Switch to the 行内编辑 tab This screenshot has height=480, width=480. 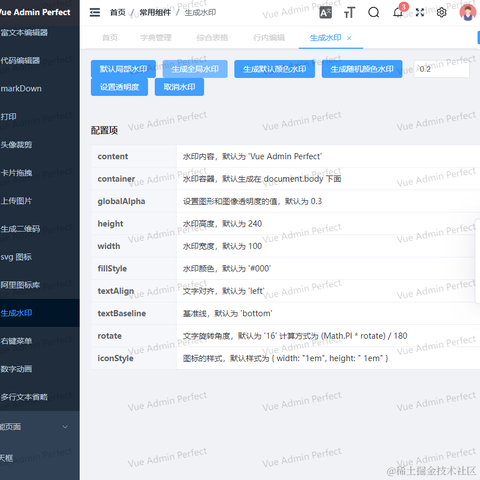(x=269, y=38)
